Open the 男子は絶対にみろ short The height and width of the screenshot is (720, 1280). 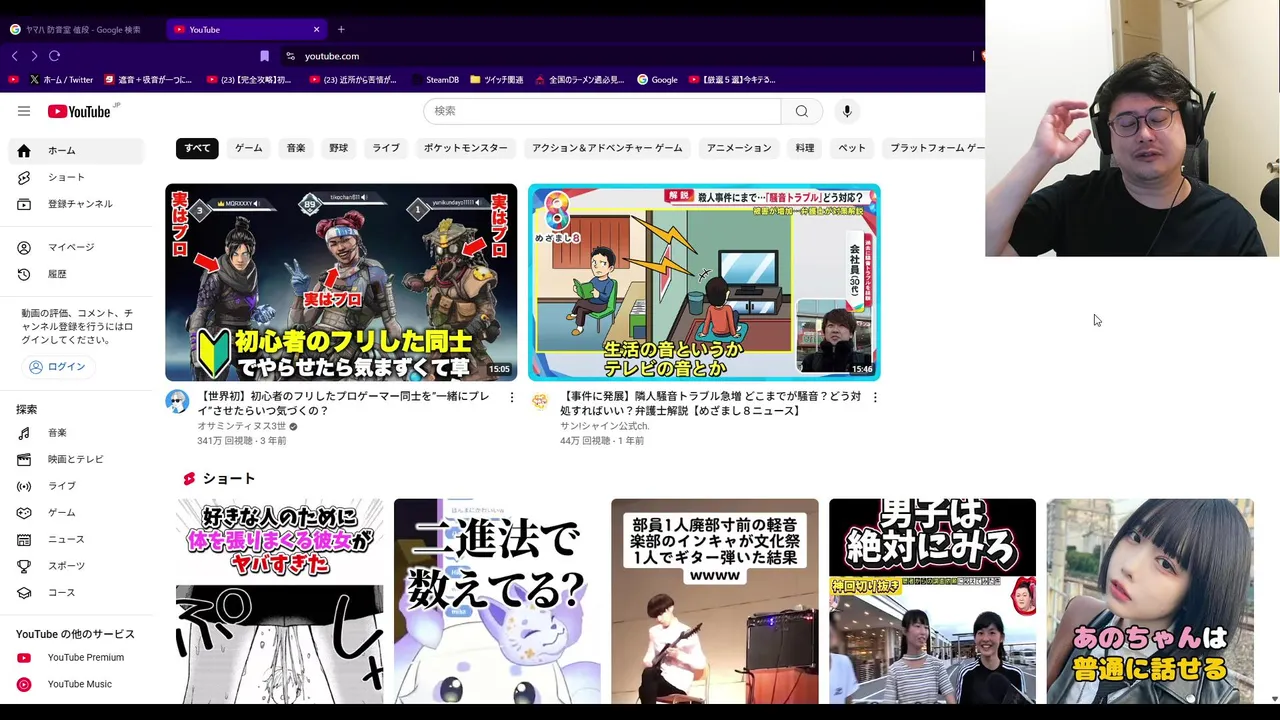(x=932, y=601)
